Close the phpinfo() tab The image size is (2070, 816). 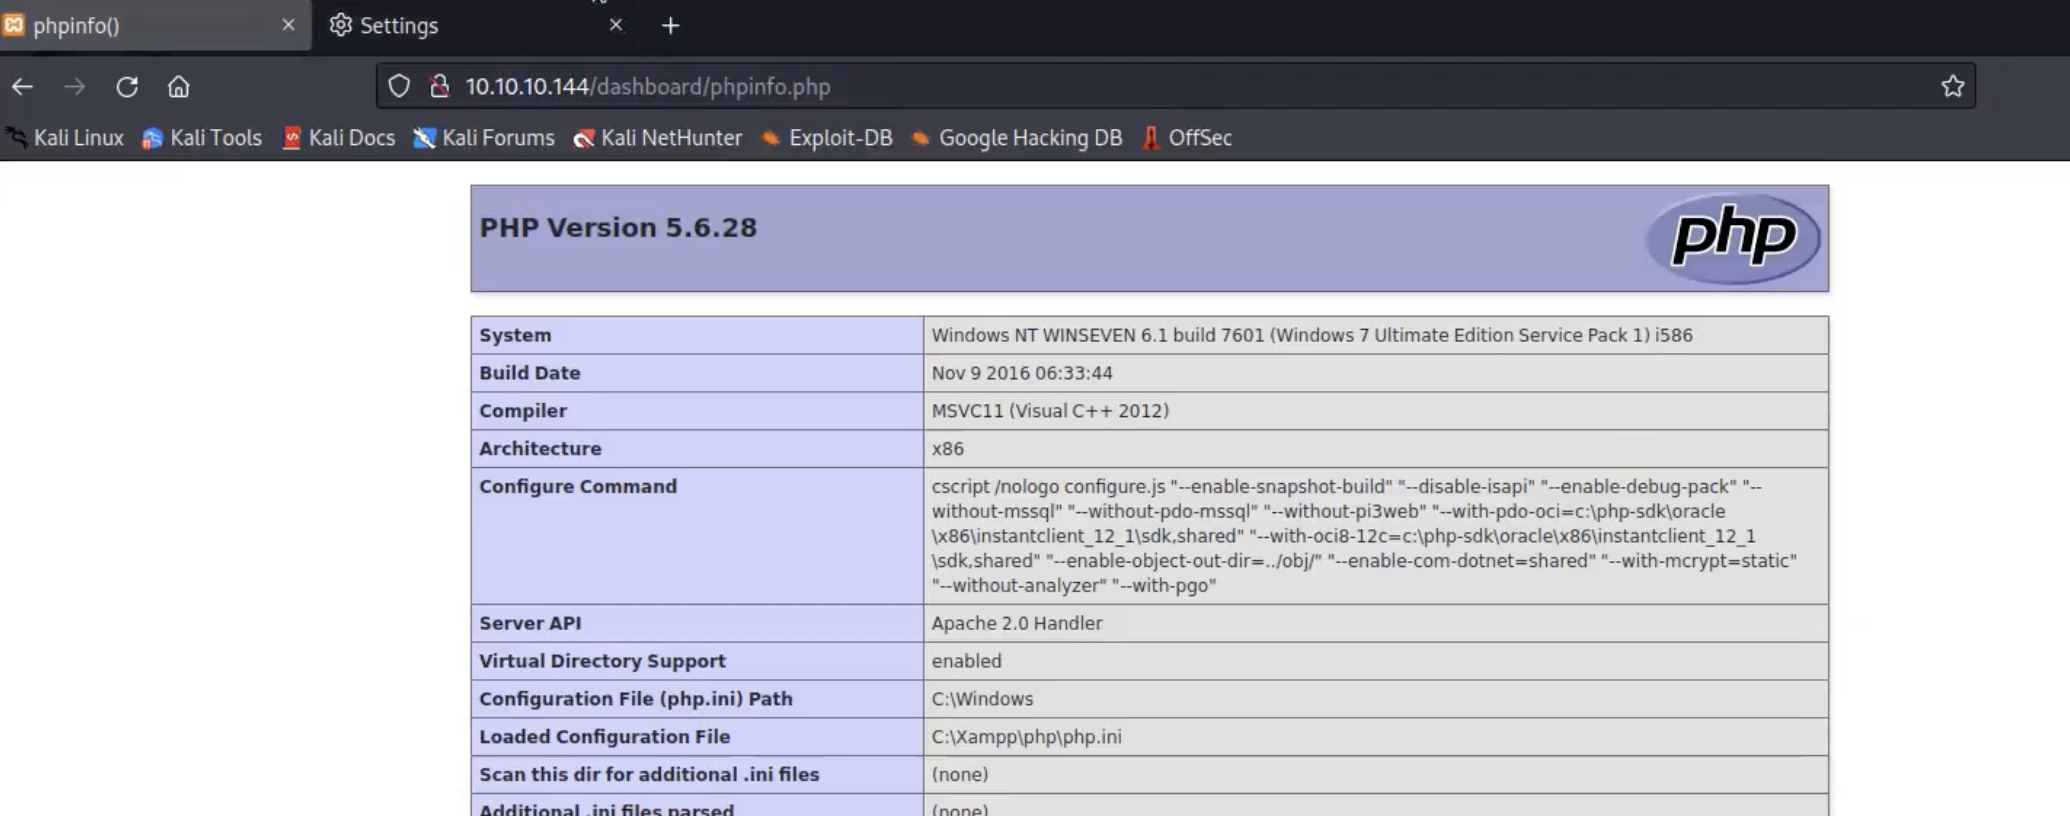pyautogui.click(x=288, y=25)
